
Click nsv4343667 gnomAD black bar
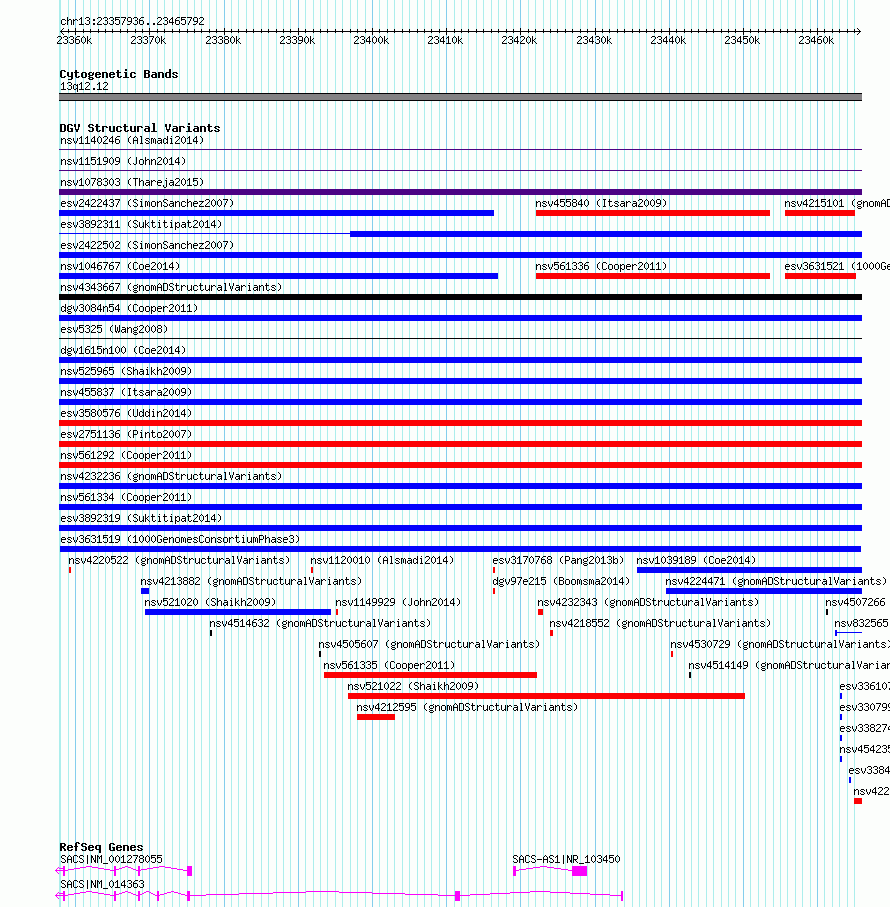pyautogui.click(x=460, y=297)
